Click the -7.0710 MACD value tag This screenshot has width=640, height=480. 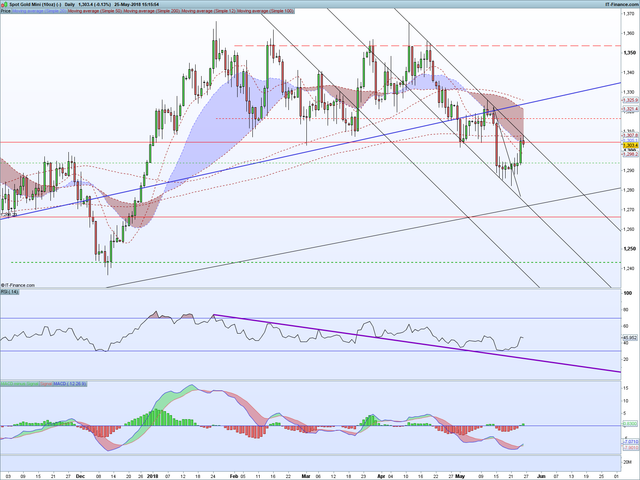point(631,442)
